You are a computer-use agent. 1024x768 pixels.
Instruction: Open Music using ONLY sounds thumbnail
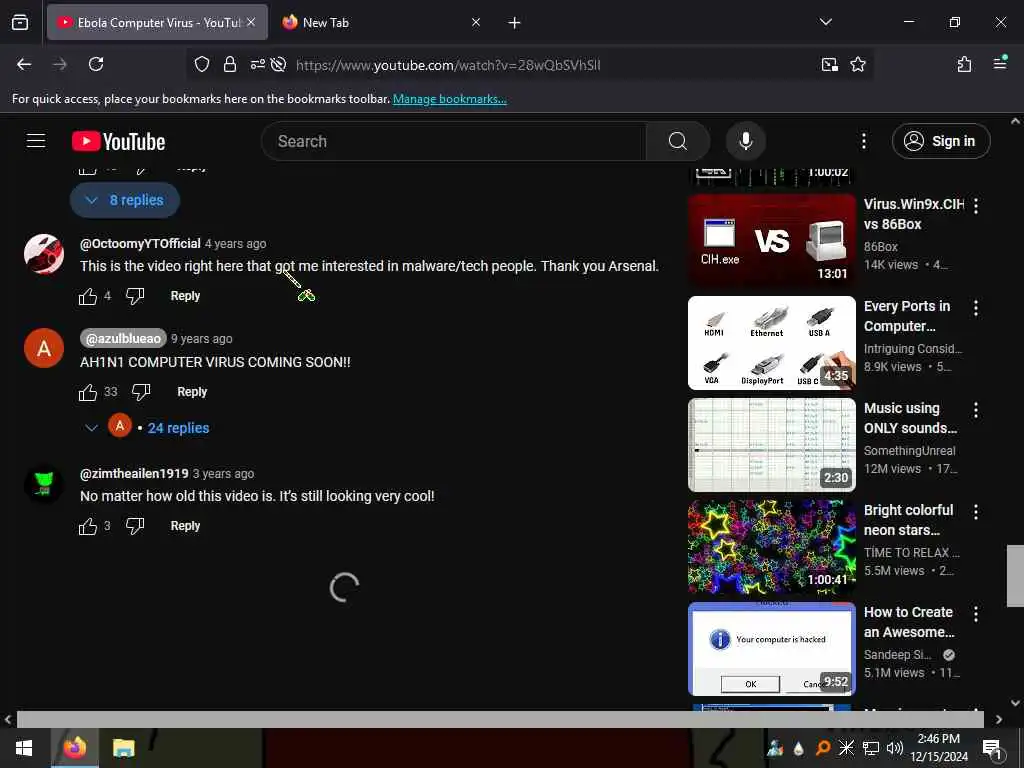[771, 445]
